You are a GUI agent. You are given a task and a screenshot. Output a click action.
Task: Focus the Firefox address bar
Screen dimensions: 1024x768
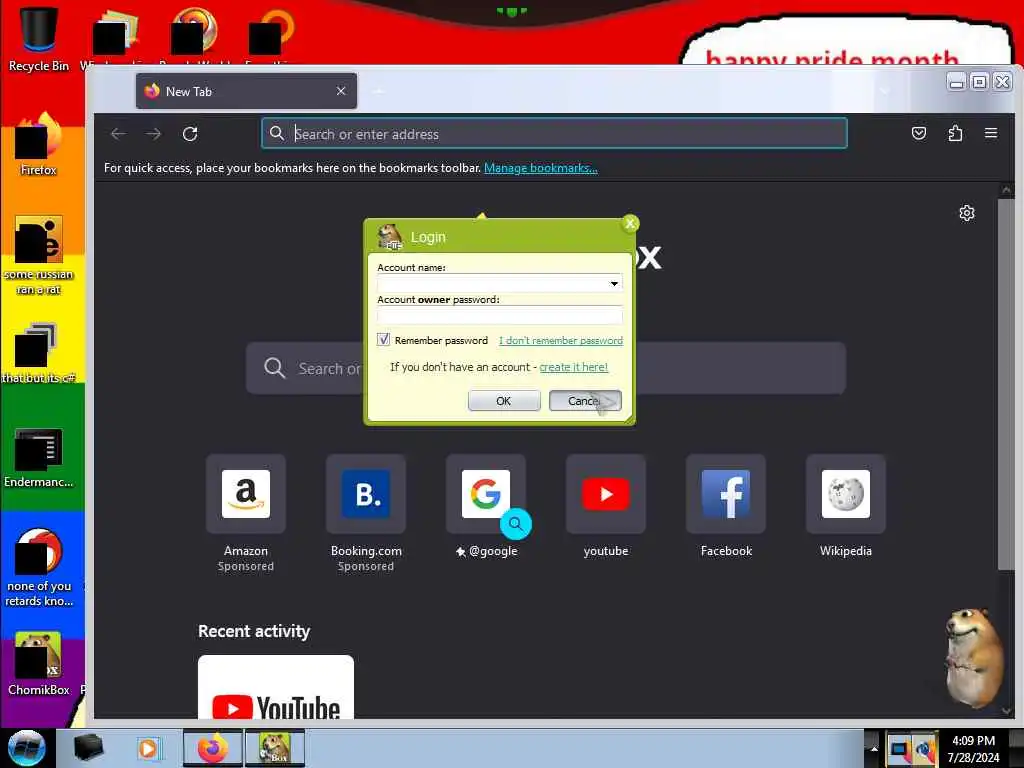[x=554, y=133]
